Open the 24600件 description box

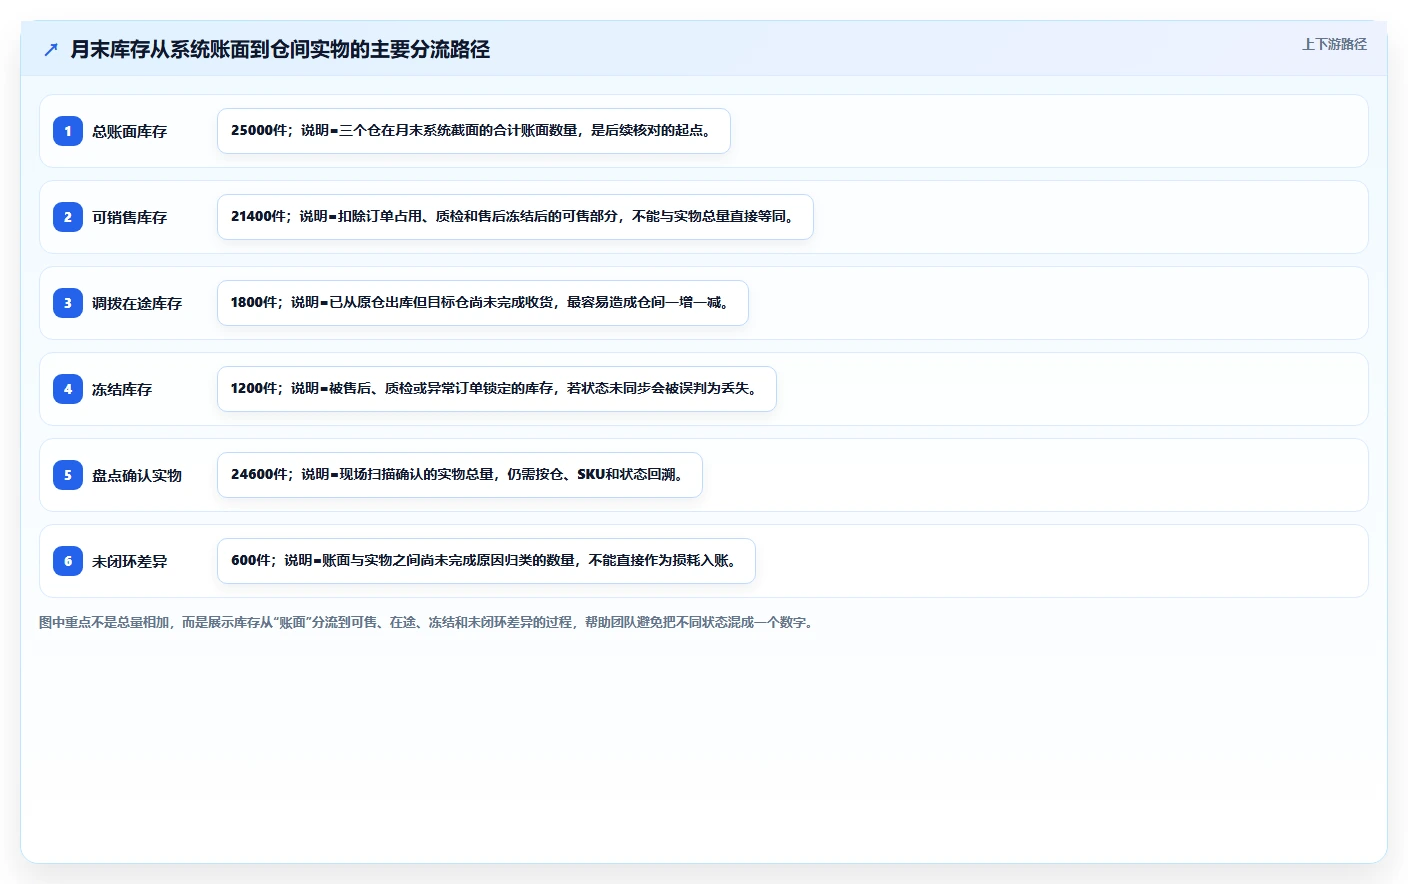460,475
